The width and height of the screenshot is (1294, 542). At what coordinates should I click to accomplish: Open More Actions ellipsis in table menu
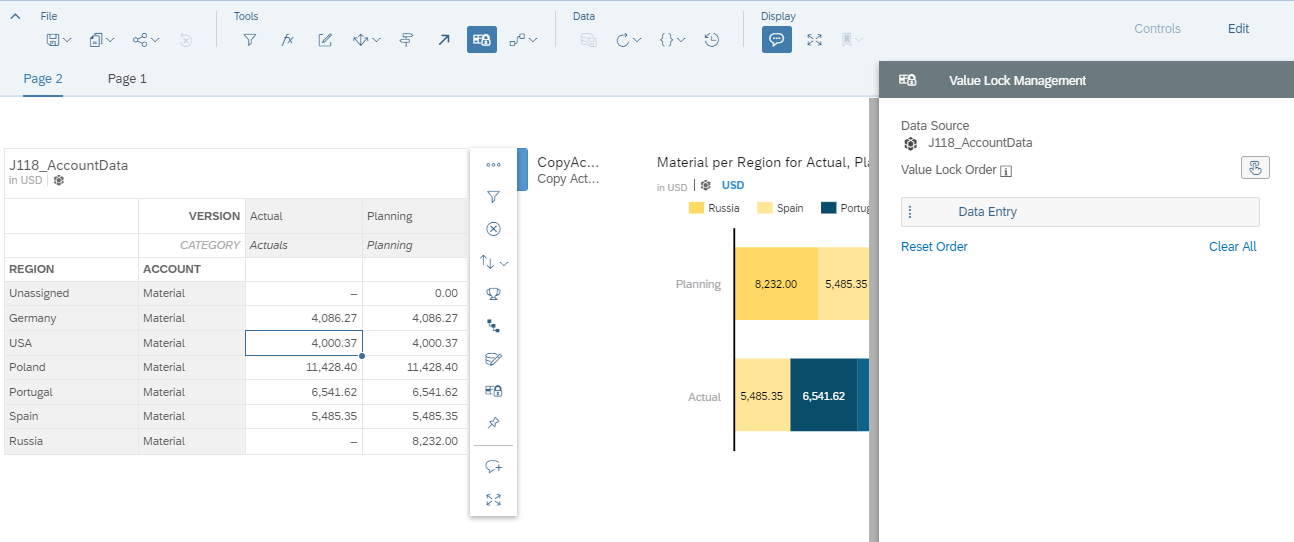point(493,164)
